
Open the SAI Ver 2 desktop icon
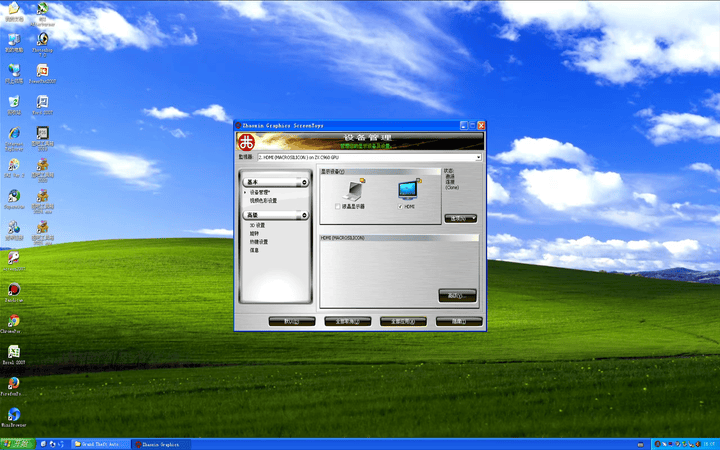14,168
